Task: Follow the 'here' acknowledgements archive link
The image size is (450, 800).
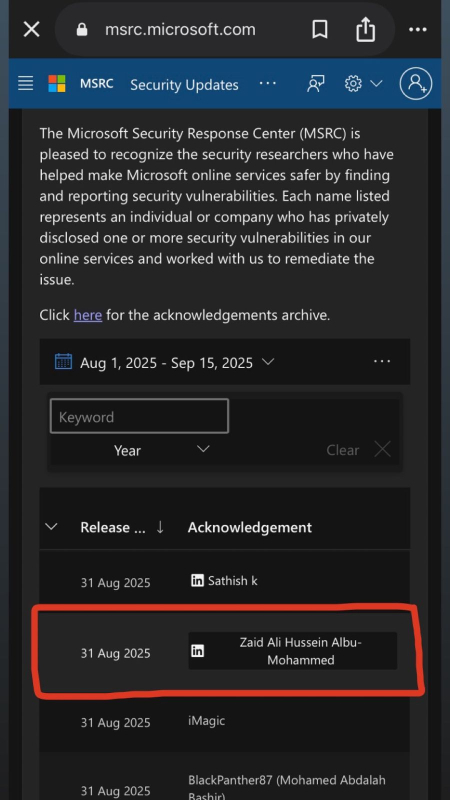Action: coord(88,315)
